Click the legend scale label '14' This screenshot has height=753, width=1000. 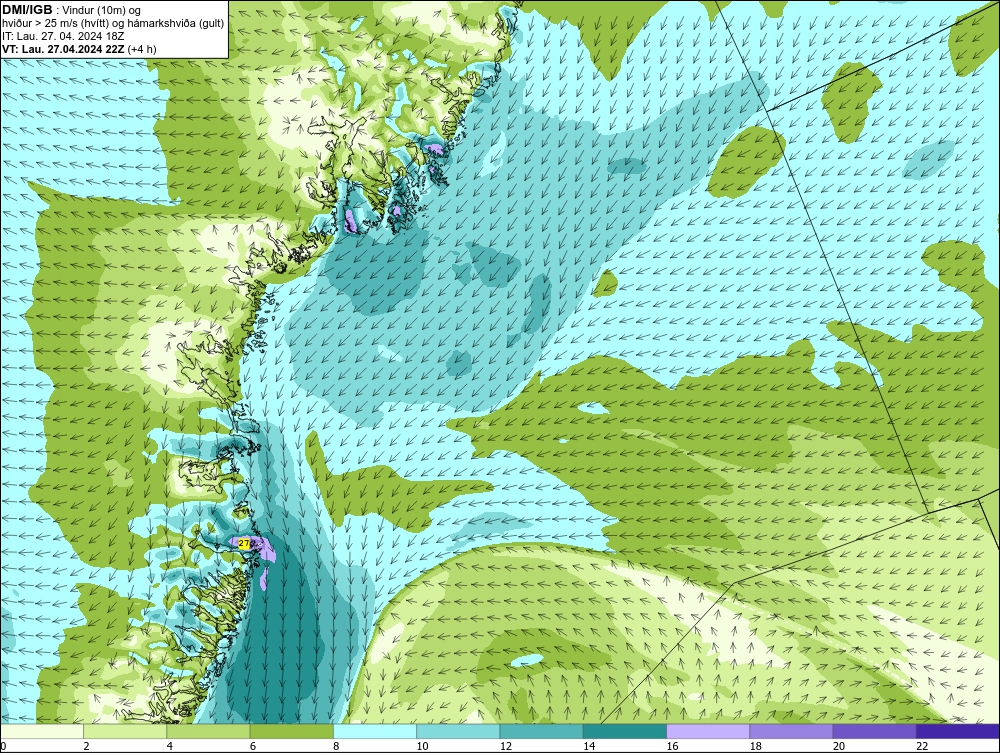coord(589,747)
